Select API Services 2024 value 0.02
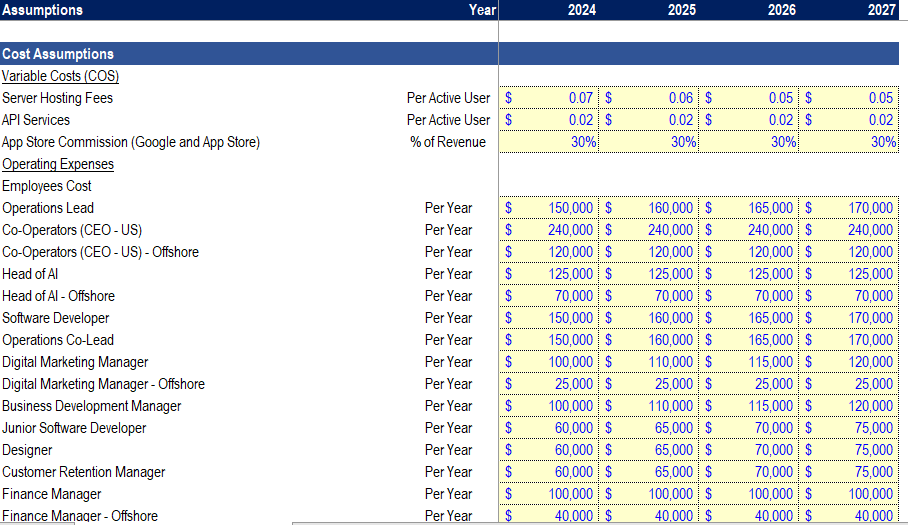The width and height of the screenshot is (908, 525). [548, 120]
